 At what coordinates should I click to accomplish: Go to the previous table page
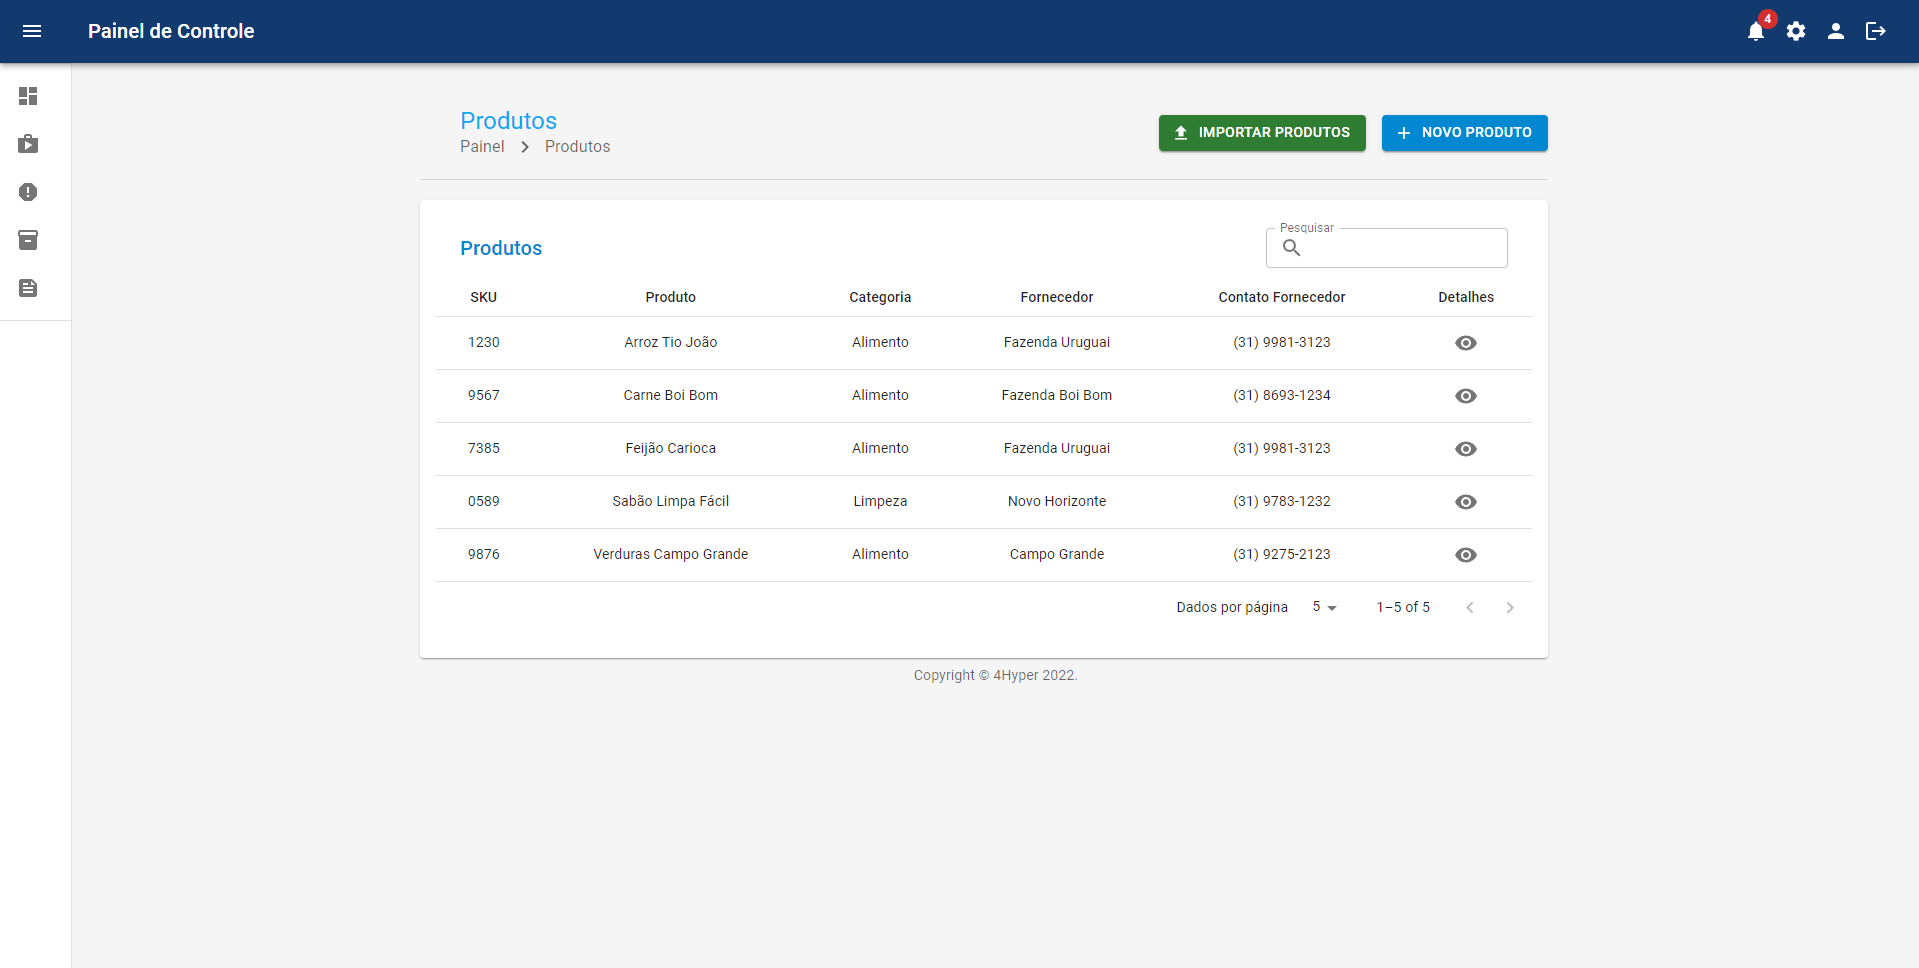1470,608
